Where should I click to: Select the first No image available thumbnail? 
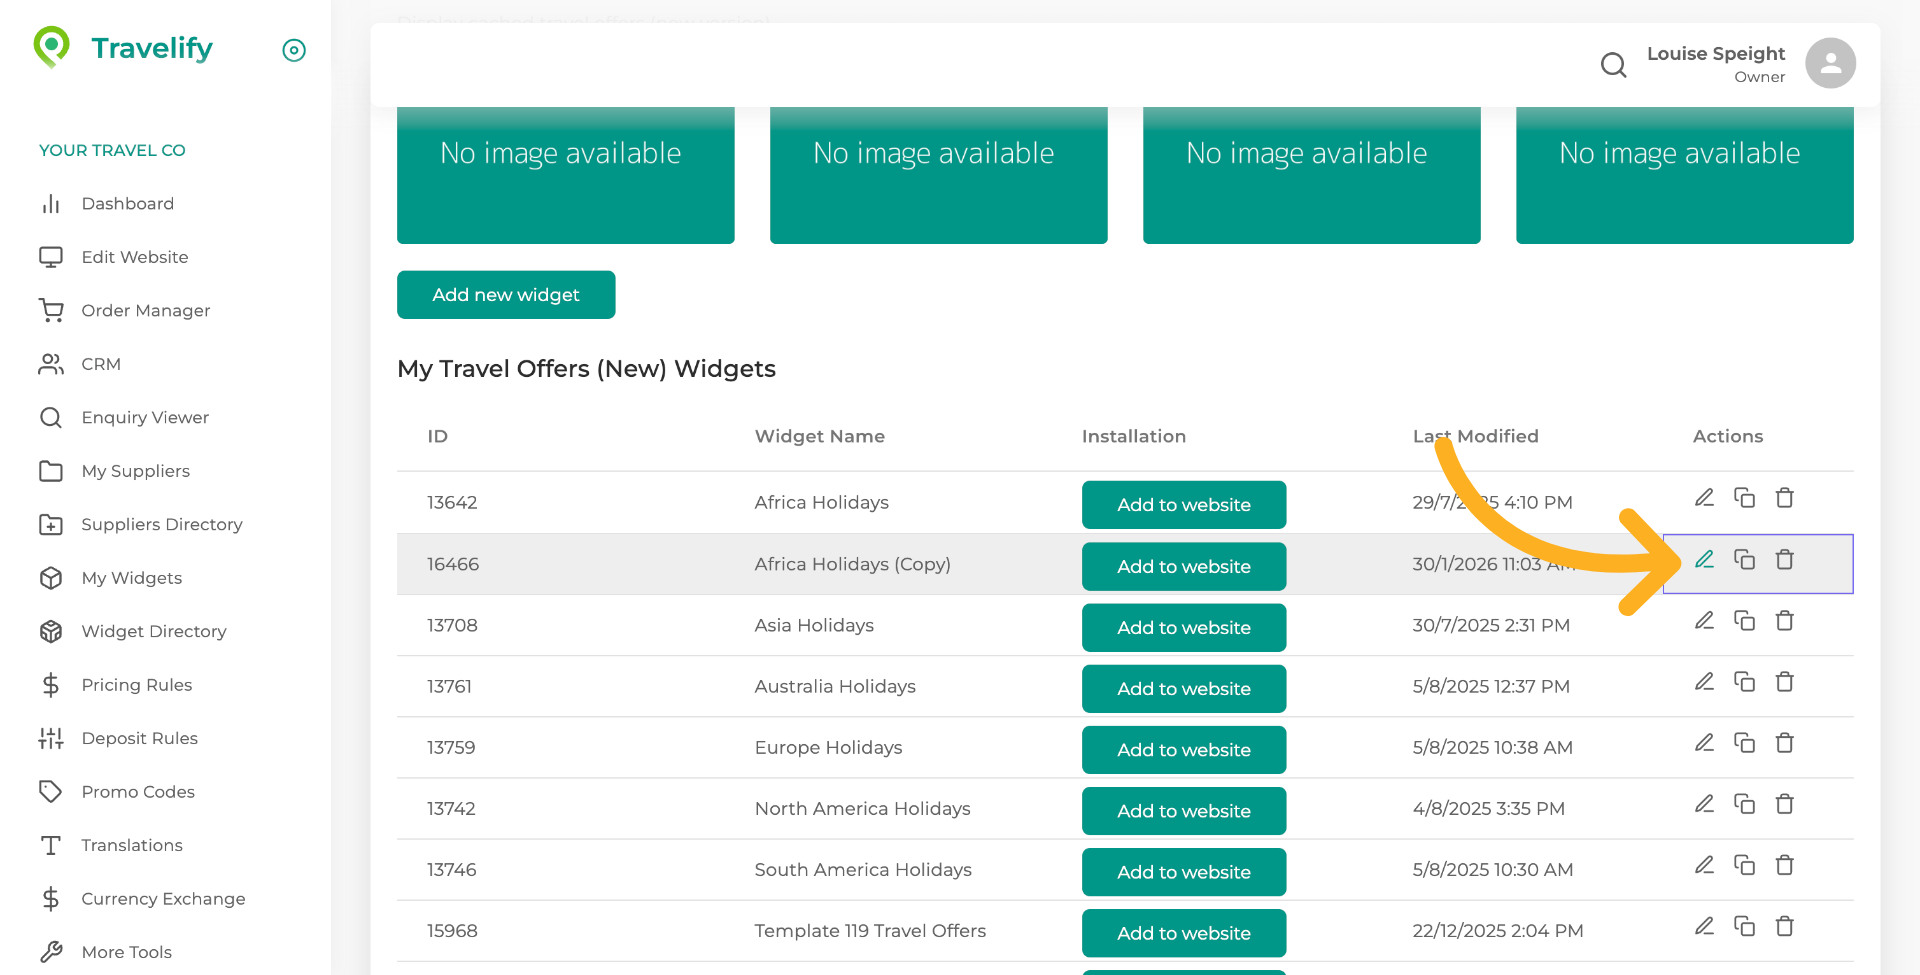tap(565, 175)
